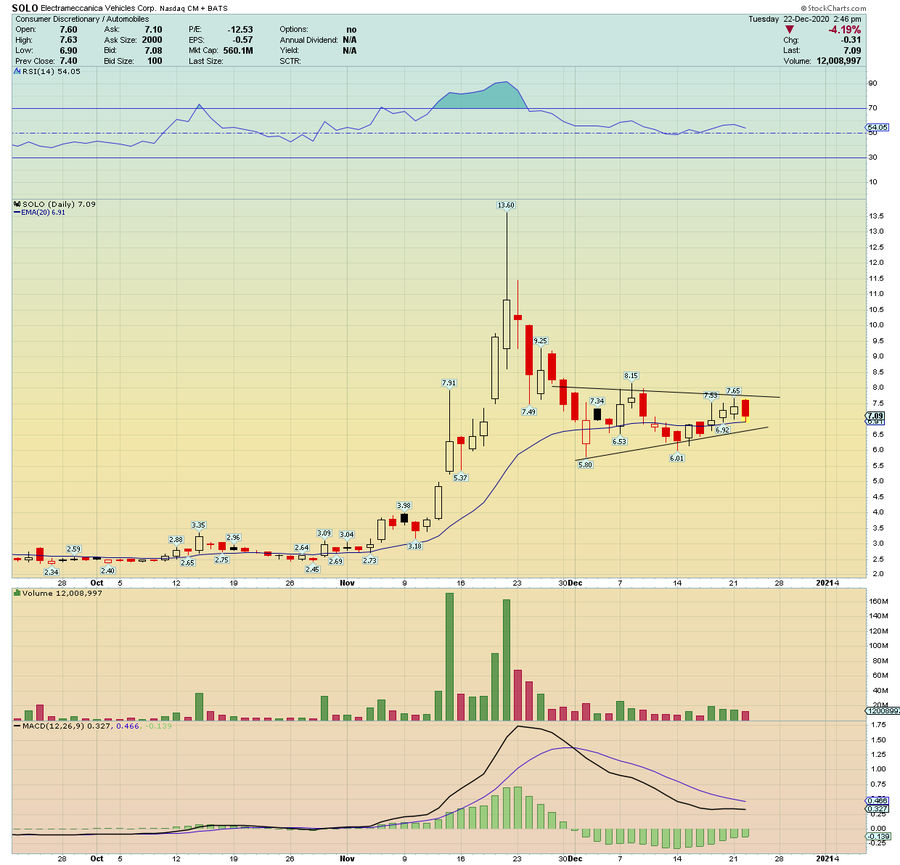Click the 6.01 low price label
The width and height of the screenshot is (900, 865).
[x=677, y=458]
